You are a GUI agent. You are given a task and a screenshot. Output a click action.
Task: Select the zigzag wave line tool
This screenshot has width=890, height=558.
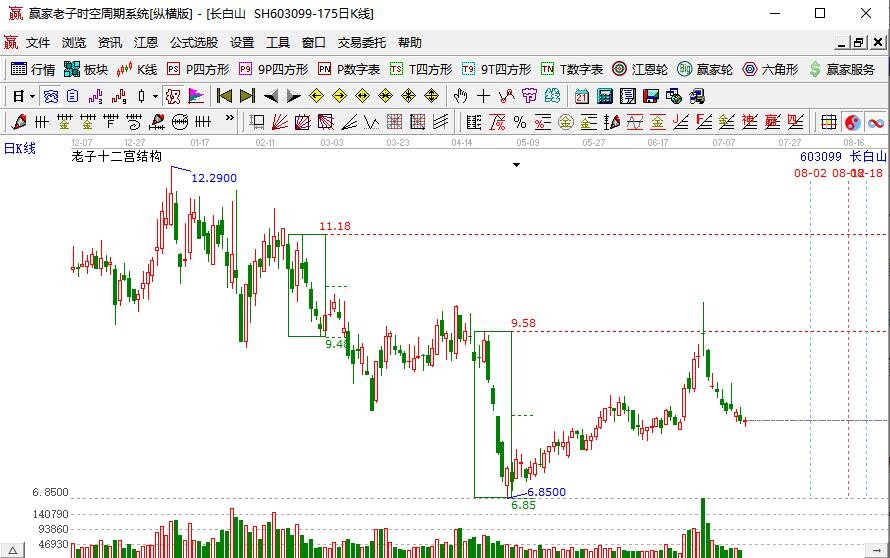372,122
